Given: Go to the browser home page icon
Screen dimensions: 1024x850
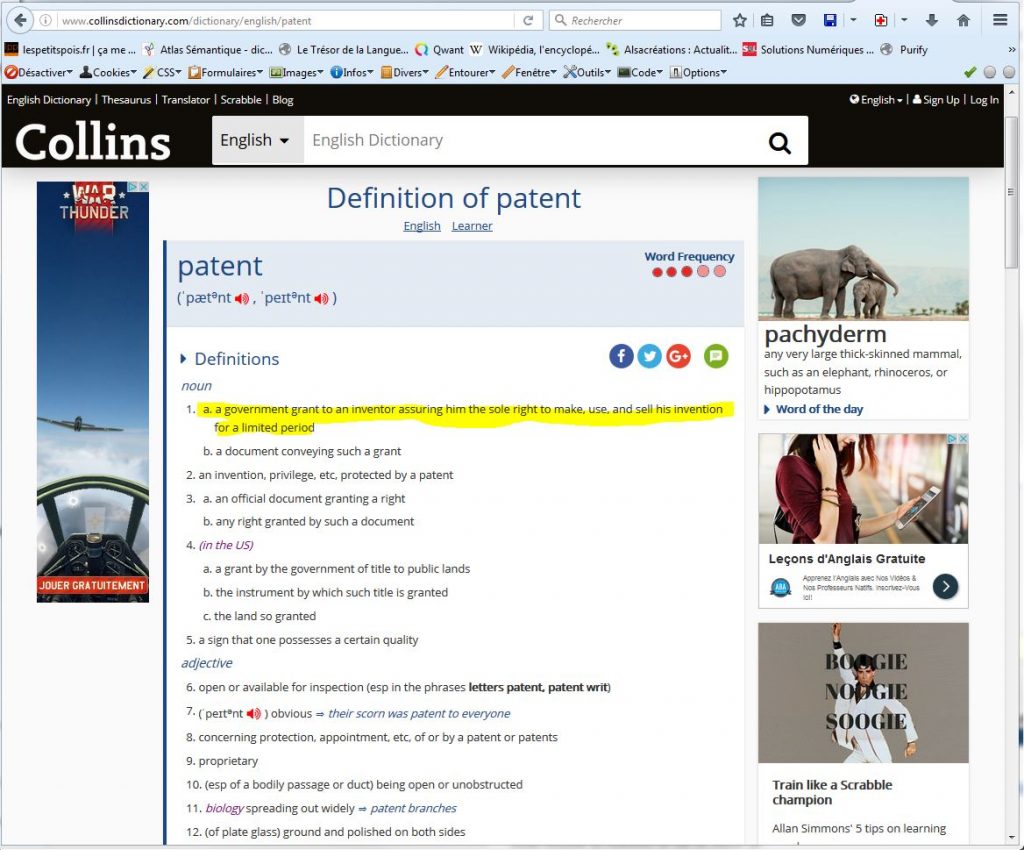Looking at the screenshot, I should coord(963,20).
